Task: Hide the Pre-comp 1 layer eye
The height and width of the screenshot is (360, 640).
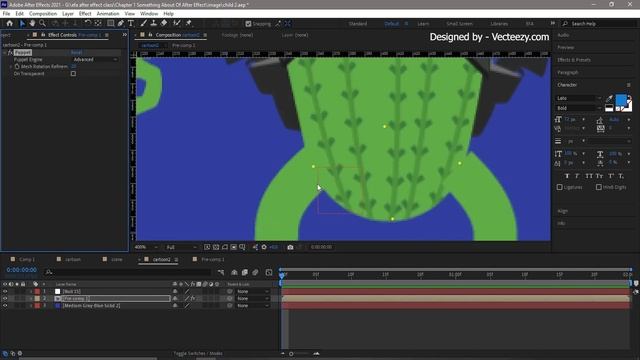Action: click(5, 298)
